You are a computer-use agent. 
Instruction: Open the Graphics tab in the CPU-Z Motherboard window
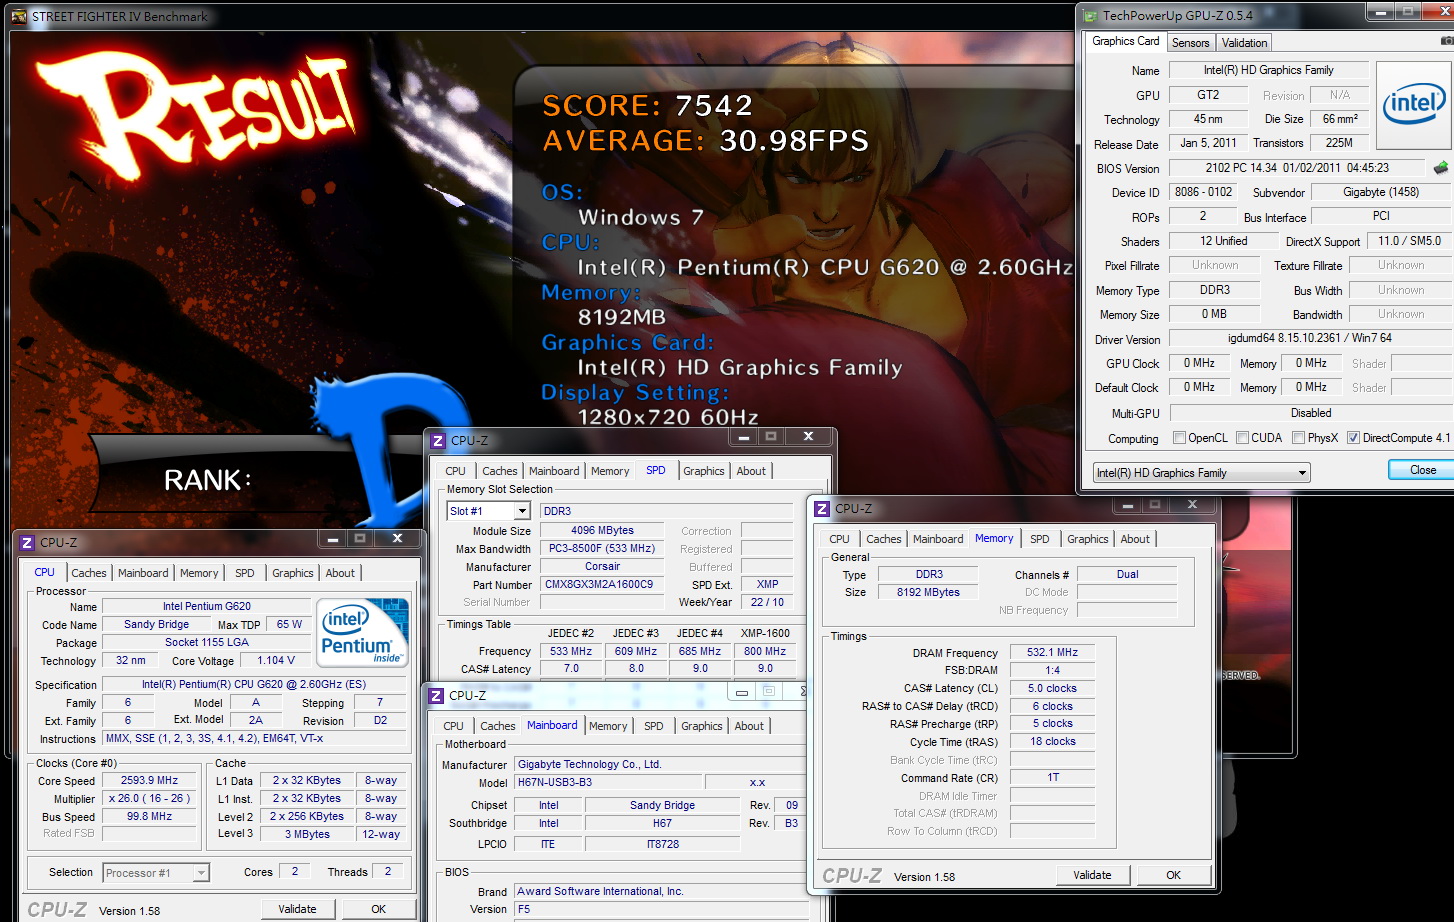pyautogui.click(x=702, y=726)
